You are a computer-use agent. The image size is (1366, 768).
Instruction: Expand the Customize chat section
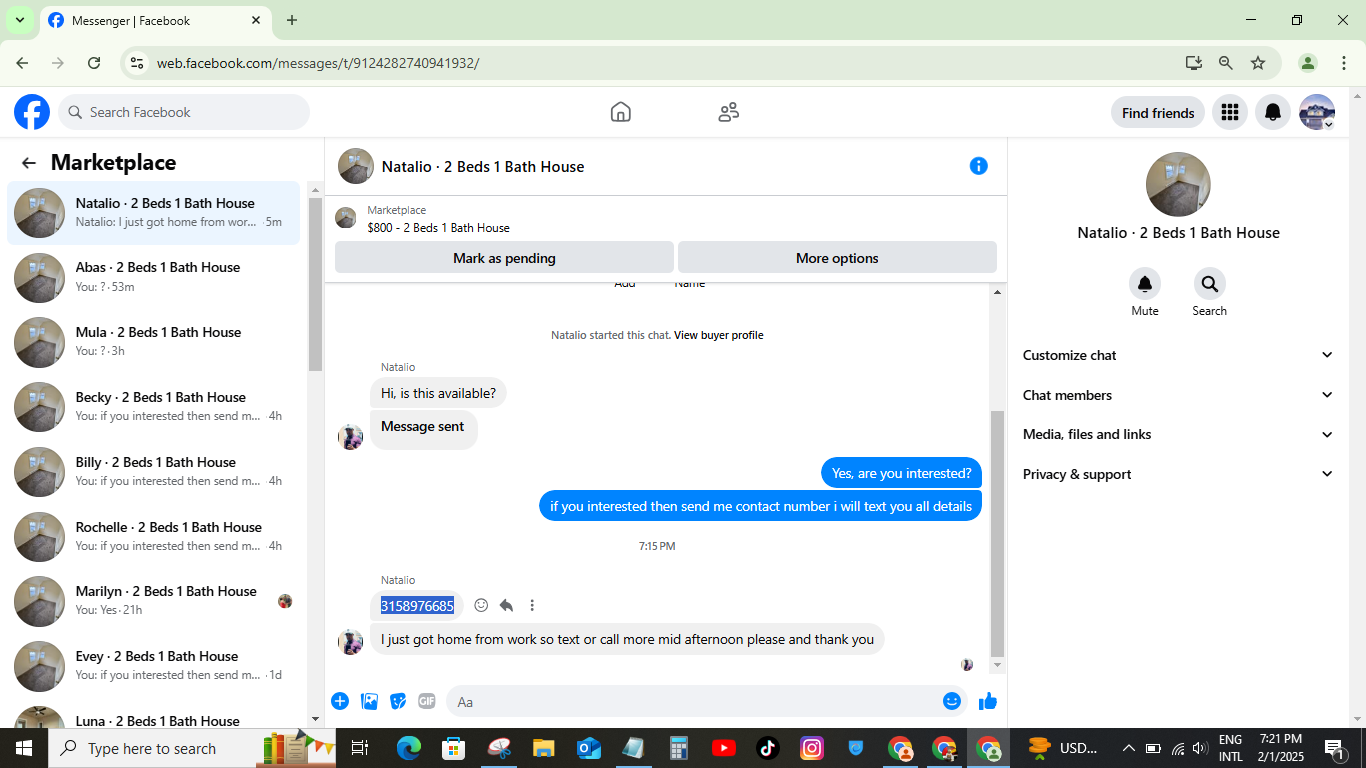[1178, 355]
